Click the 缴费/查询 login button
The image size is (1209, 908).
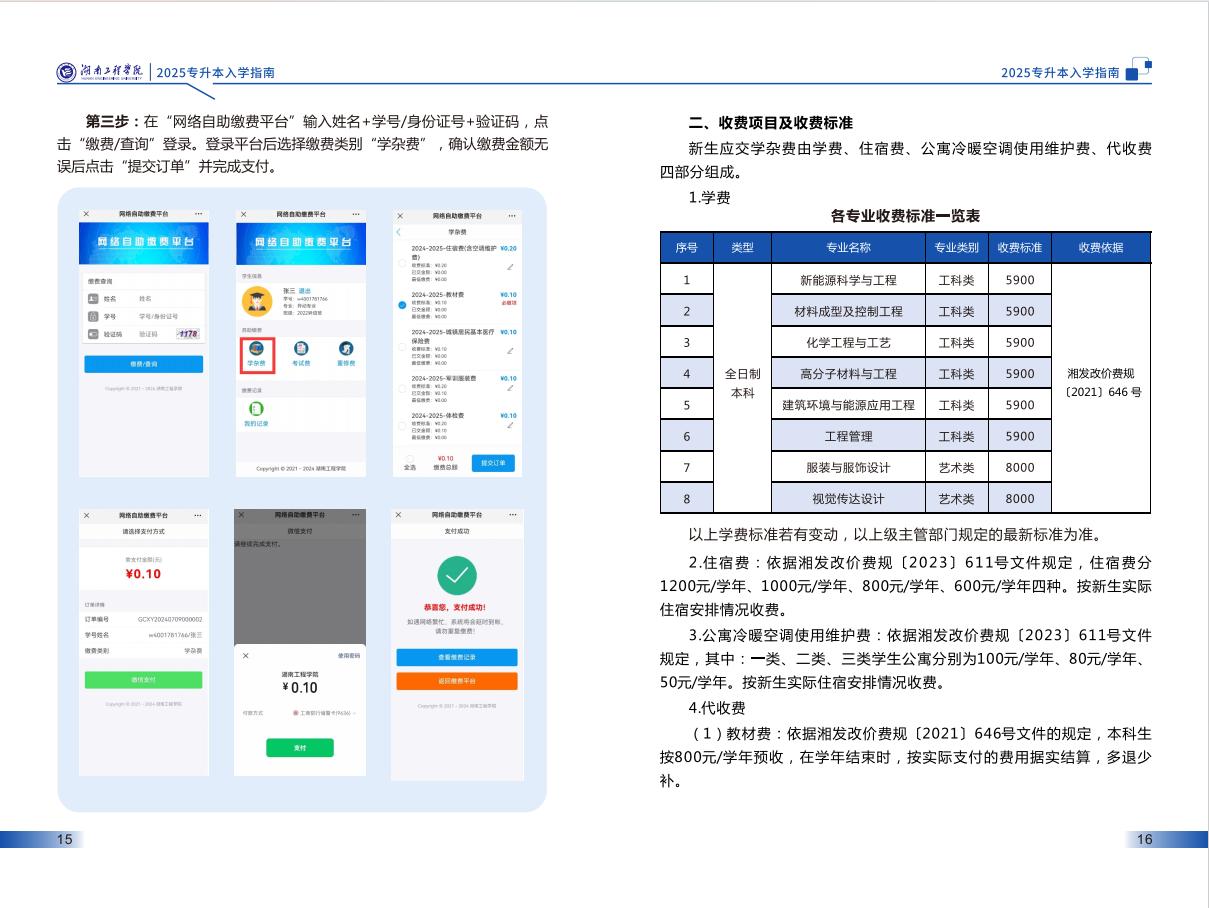(x=144, y=364)
